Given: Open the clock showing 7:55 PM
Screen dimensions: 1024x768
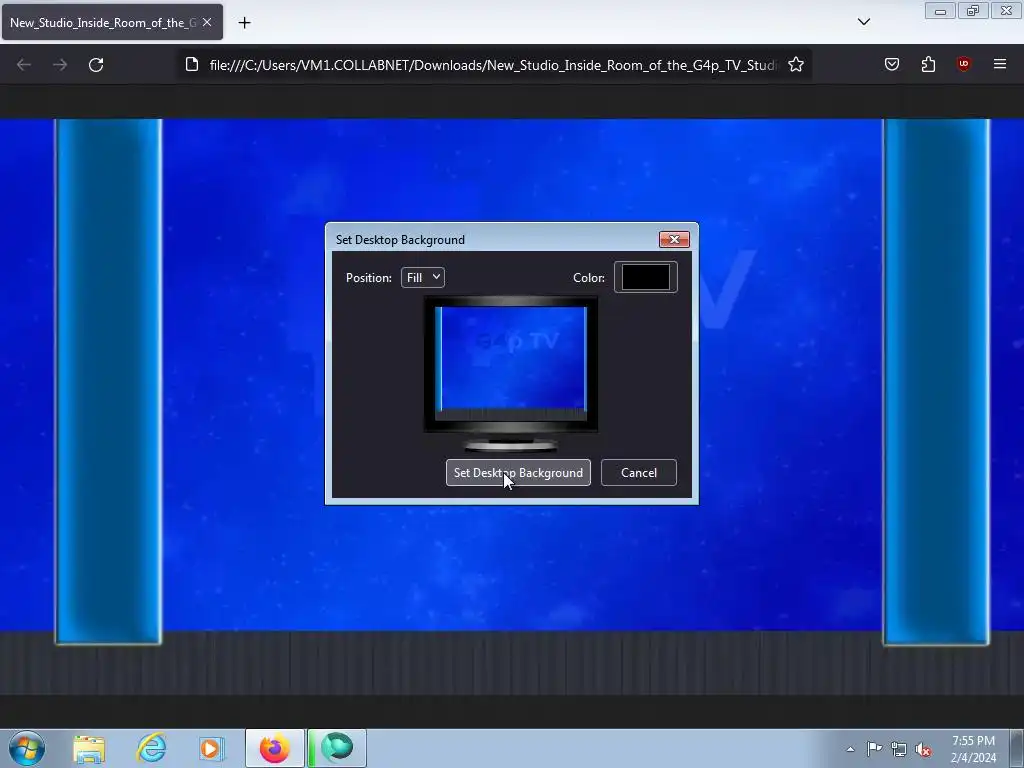Looking at the screenshot, I should coord(973,749).
